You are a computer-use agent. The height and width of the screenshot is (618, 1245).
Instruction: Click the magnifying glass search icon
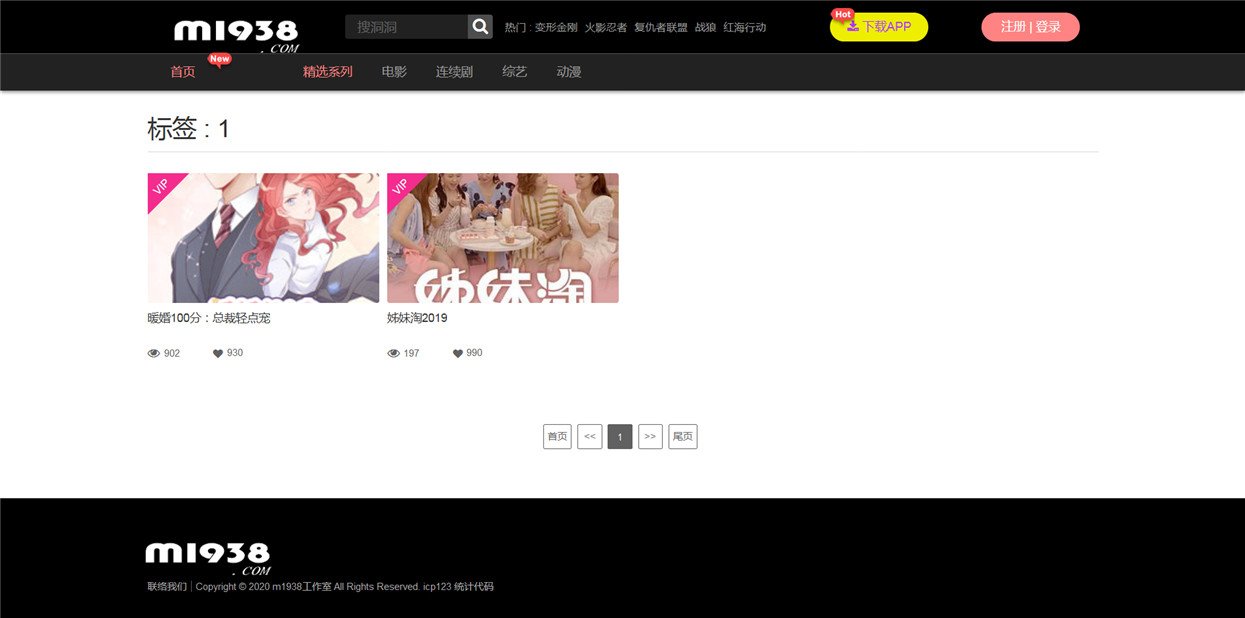480,27
